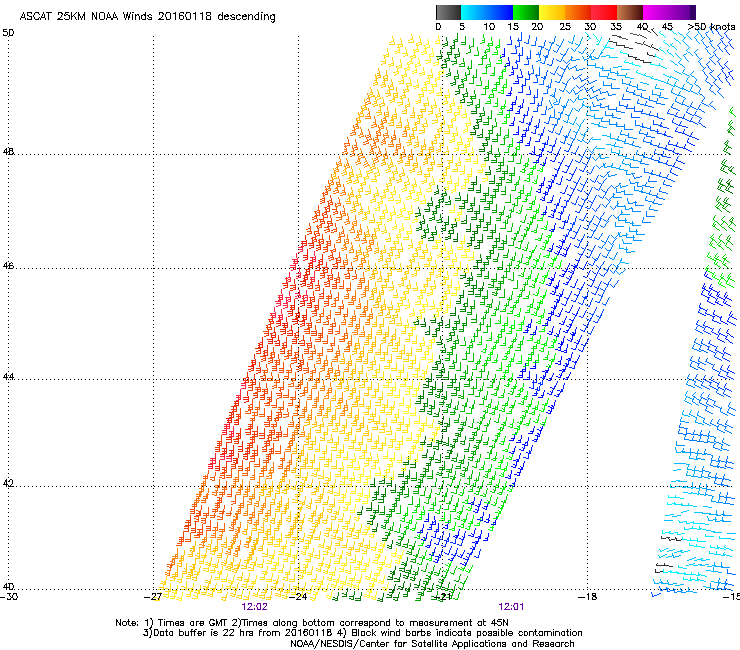This screenshot has width=740, height=650.
Task: Click the purple time stamp '12:02'
Action: (254, 607)
